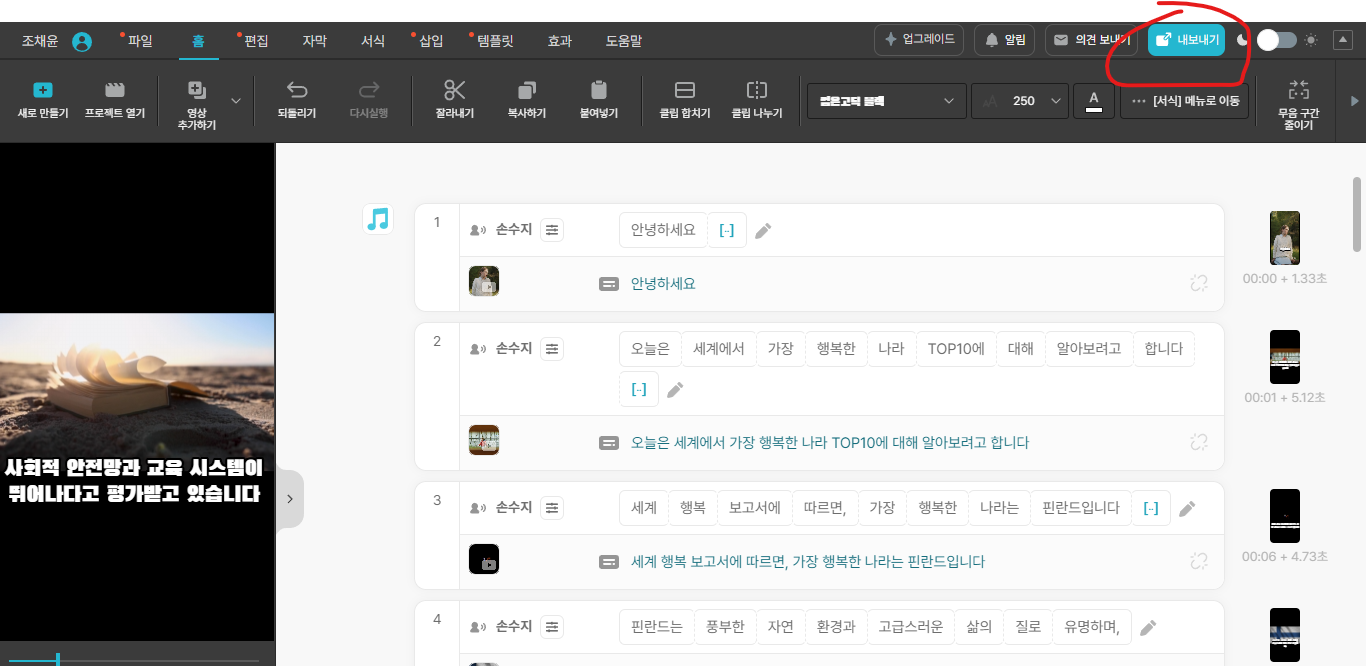Viewport: 1366px width, 666px height.
Task: Expand preview panel with side chevron
Action: (289, 498)
